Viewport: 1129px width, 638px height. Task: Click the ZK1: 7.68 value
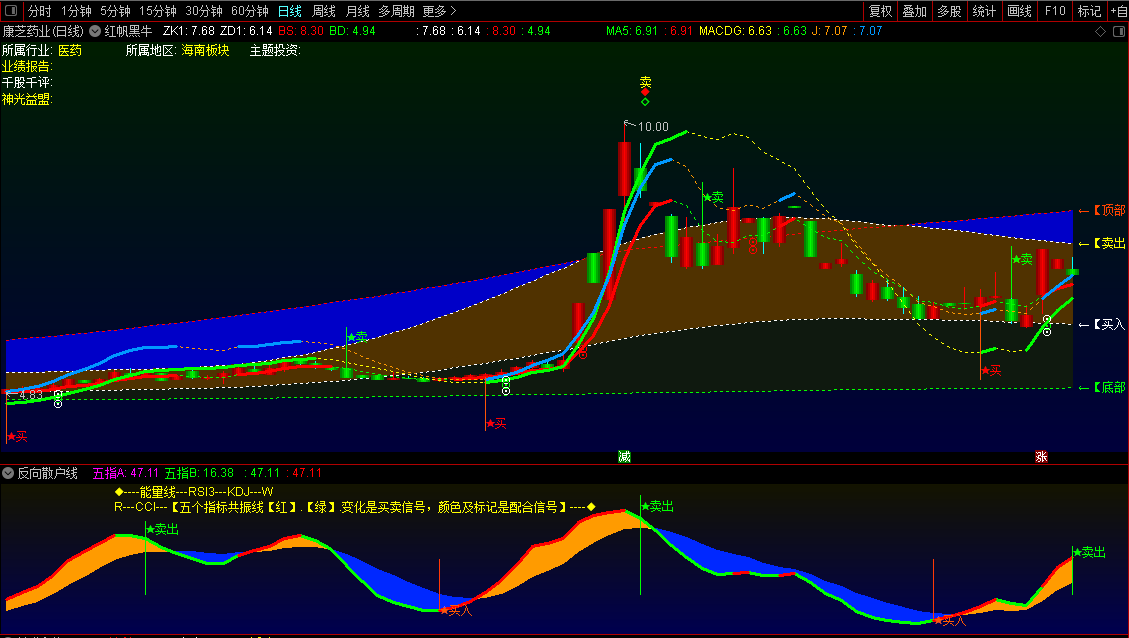coord(189,31)
